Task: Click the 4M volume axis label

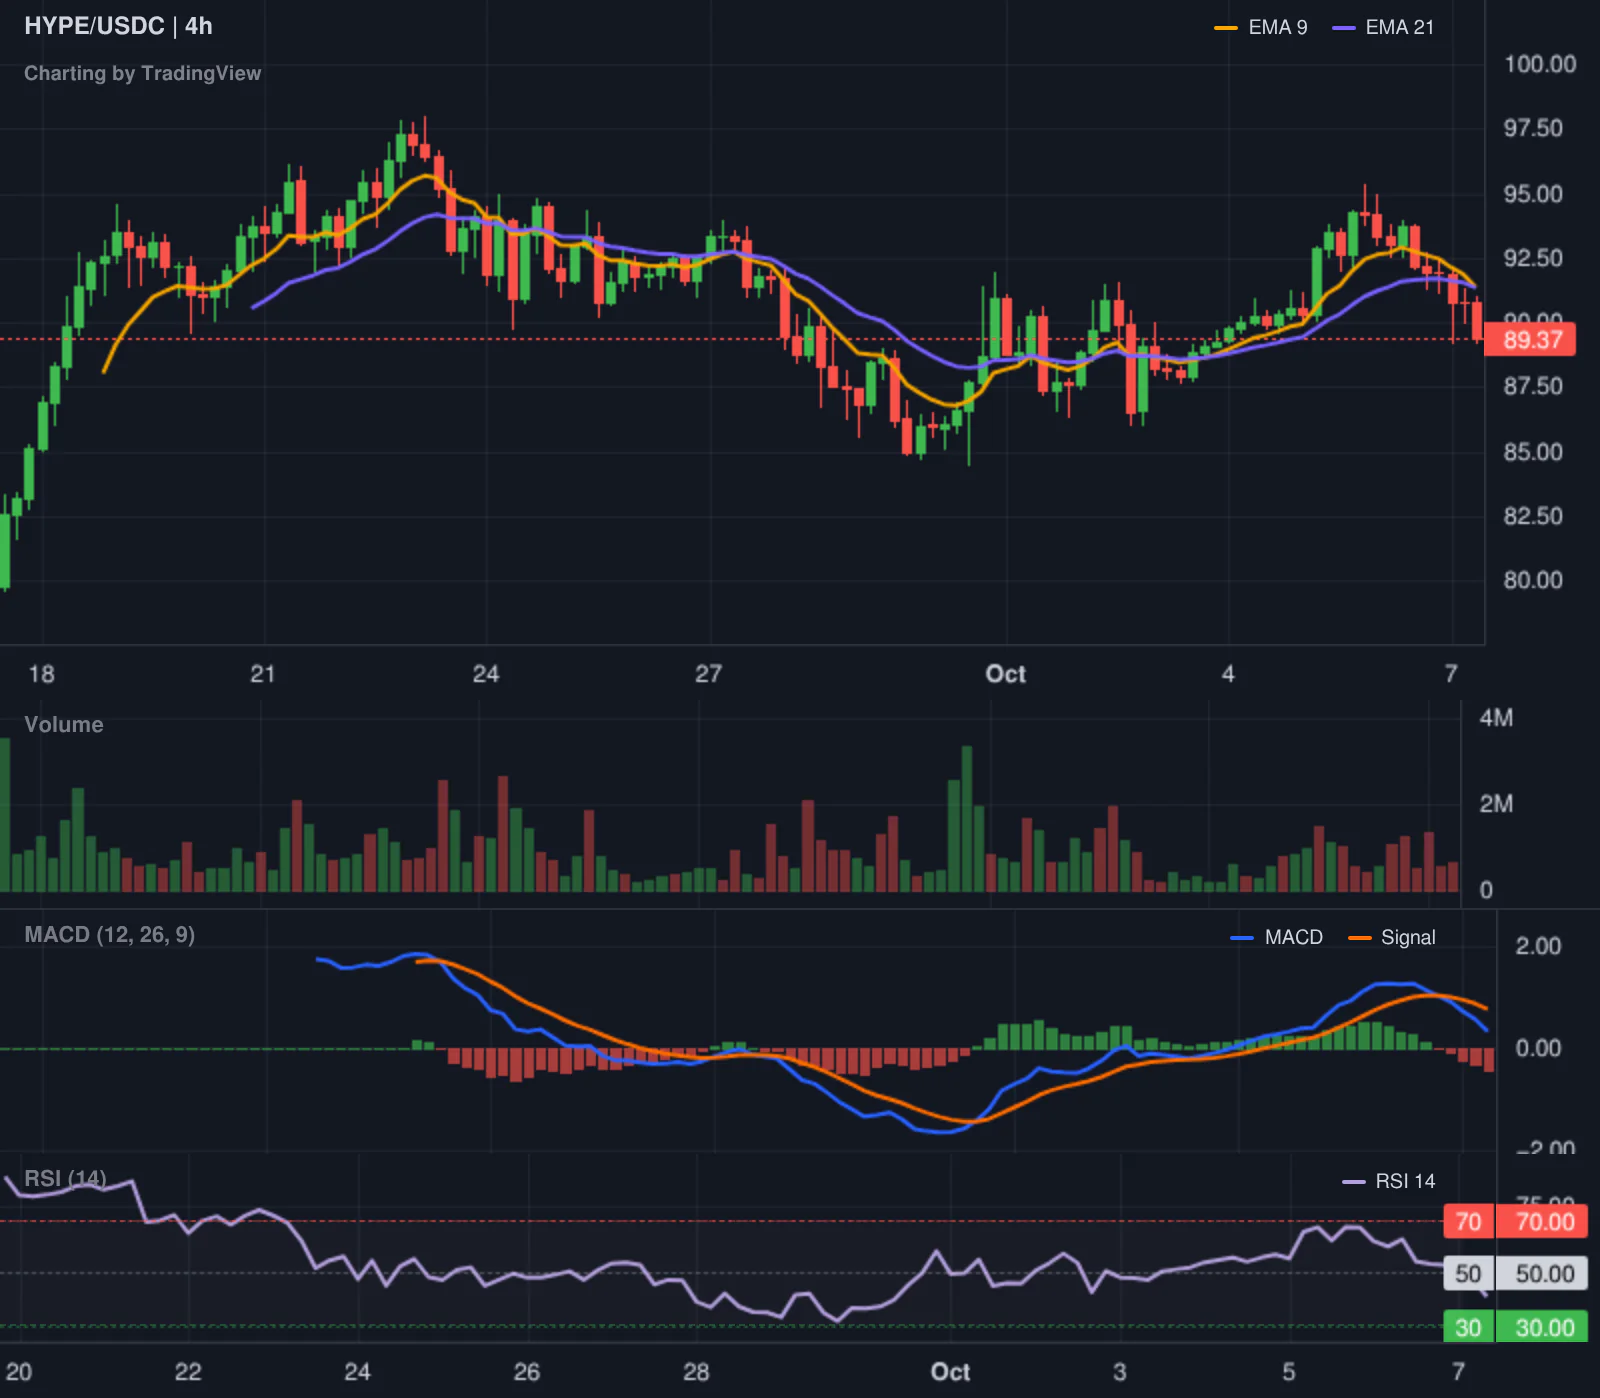Action: [1496, 718]
